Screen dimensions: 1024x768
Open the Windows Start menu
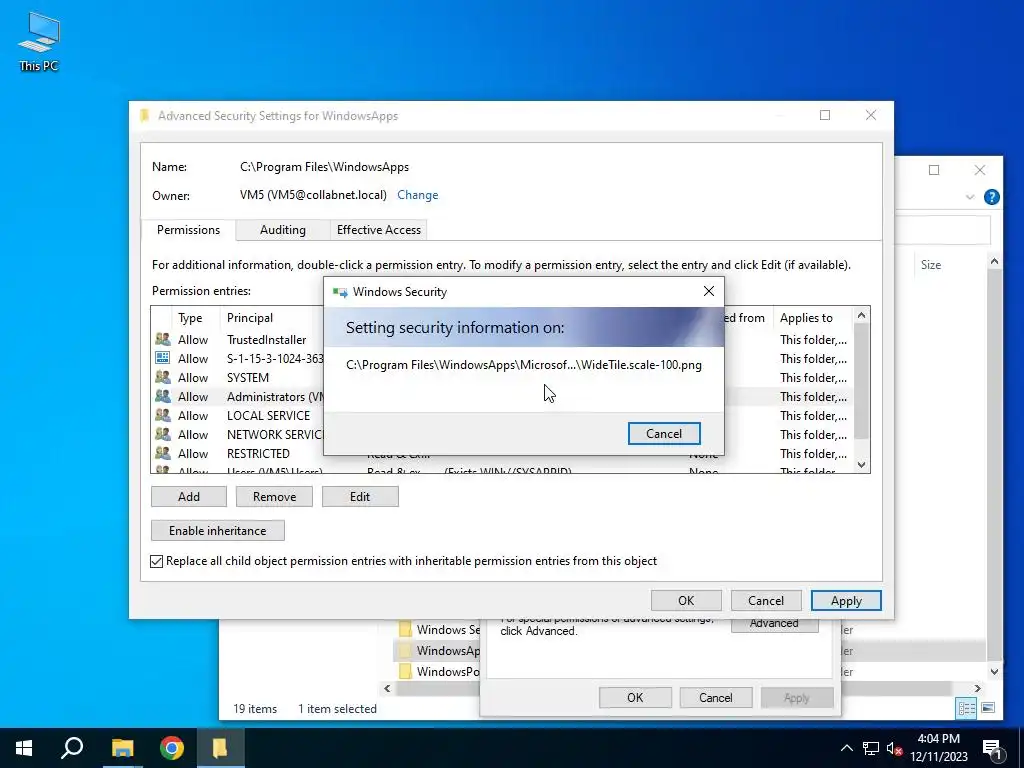24,748
